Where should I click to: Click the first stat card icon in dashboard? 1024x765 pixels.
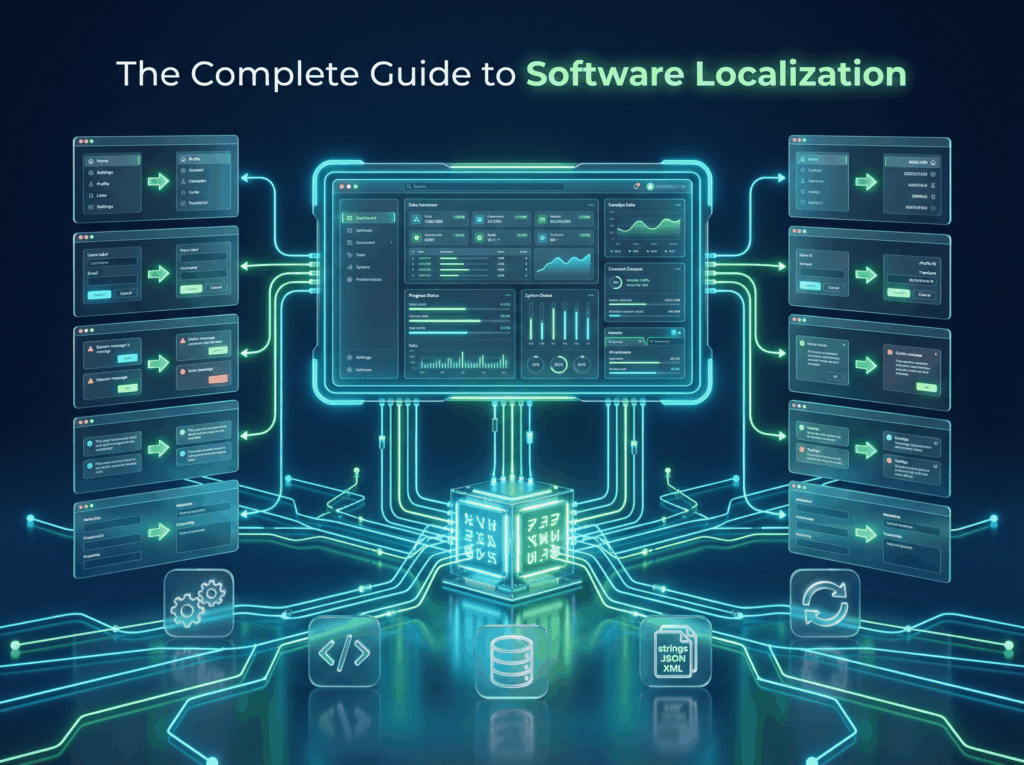[417, 219]
